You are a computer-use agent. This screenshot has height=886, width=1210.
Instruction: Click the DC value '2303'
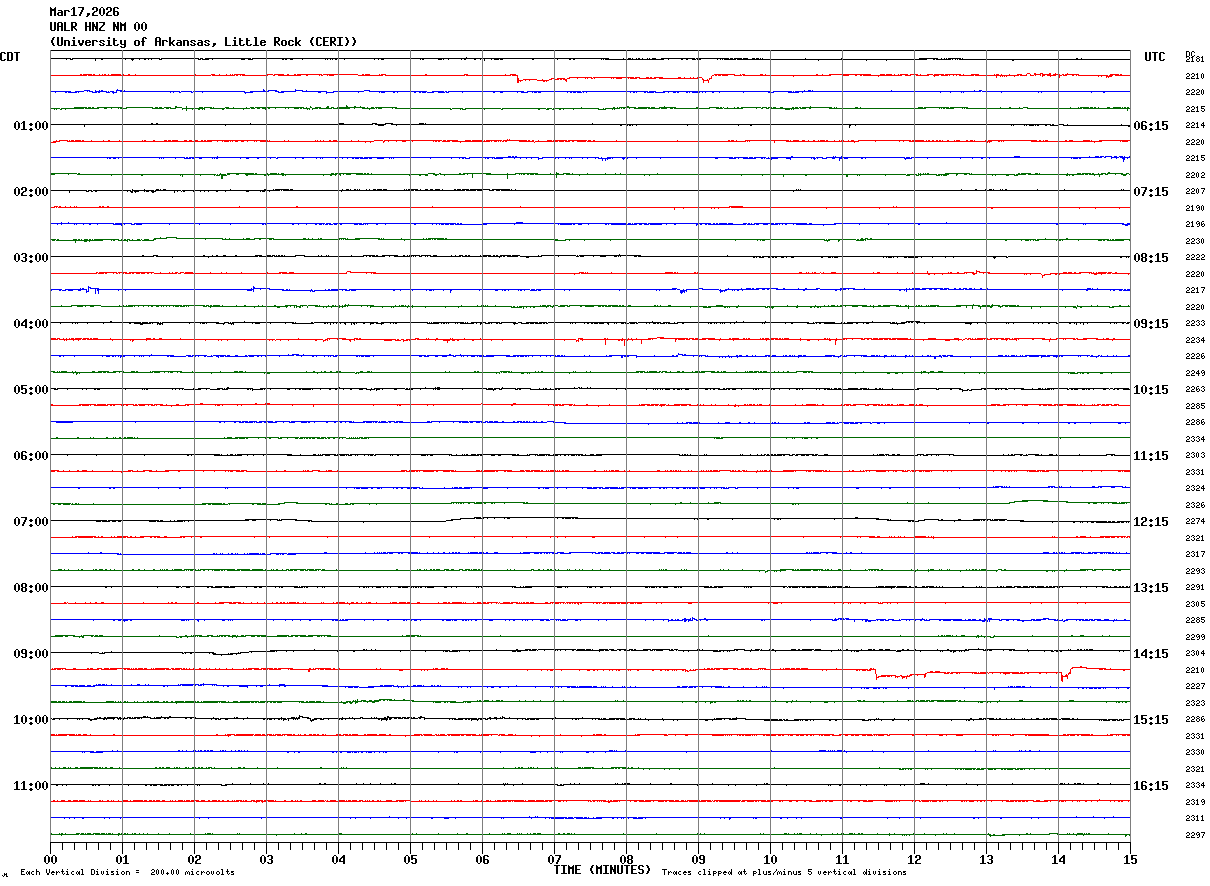coord(1194,456)
